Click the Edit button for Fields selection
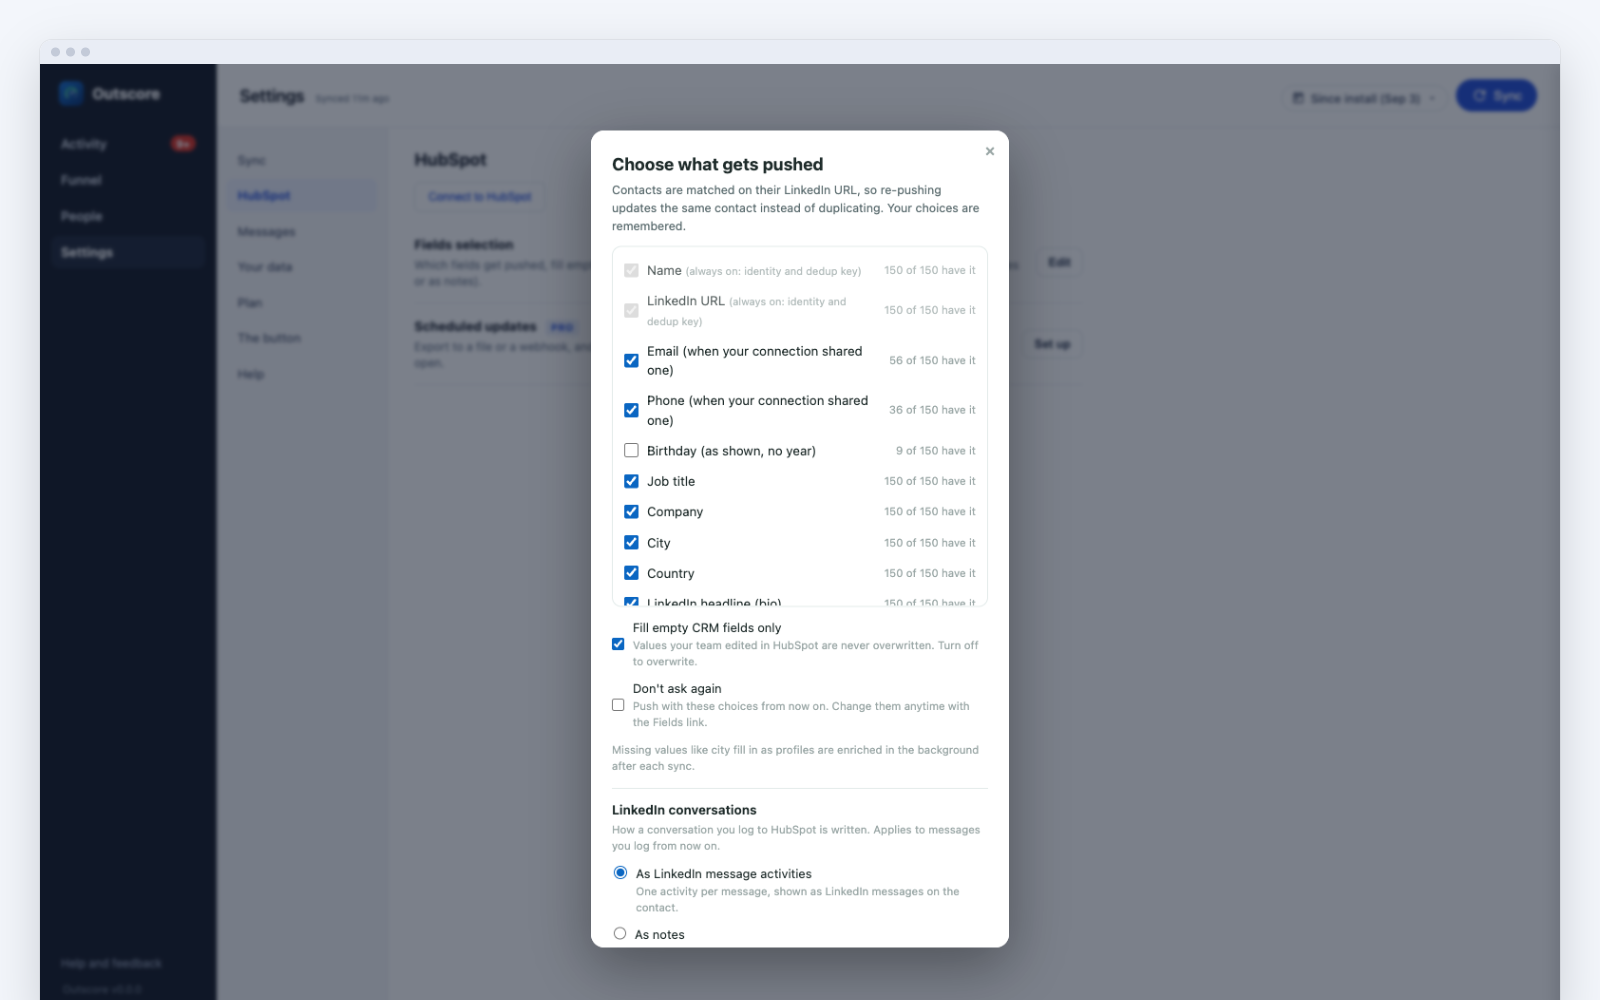The width and height of the screenshot is (1600, 1000). pyautogui.click(x=1059, y=262)
